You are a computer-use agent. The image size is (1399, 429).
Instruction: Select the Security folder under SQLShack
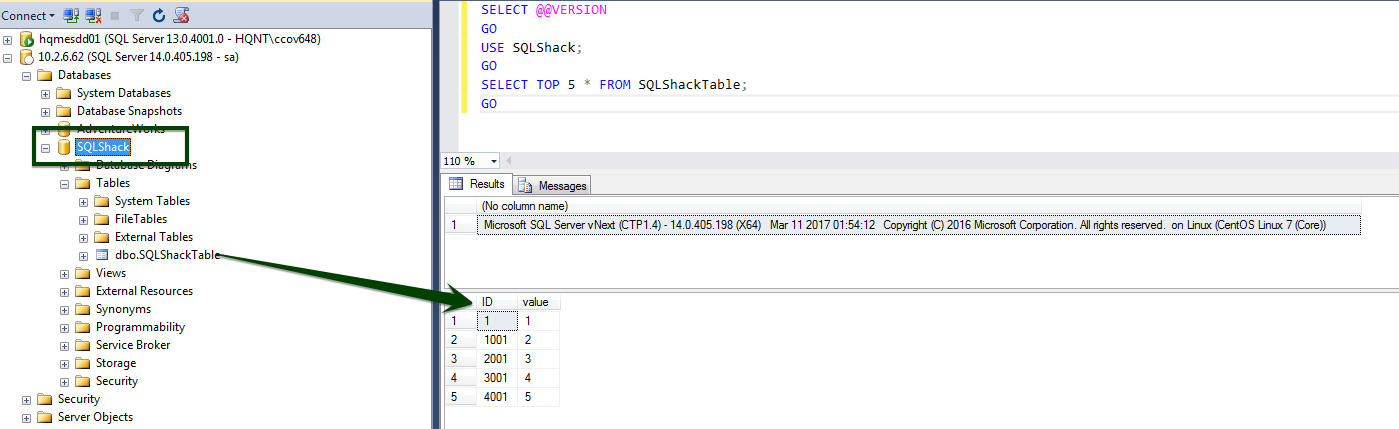click(x=117, y=381)
